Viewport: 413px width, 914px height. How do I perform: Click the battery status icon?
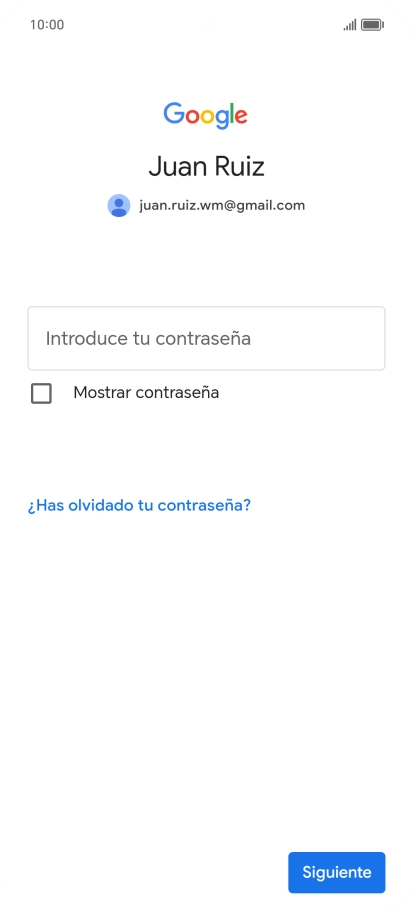(372, 24)
